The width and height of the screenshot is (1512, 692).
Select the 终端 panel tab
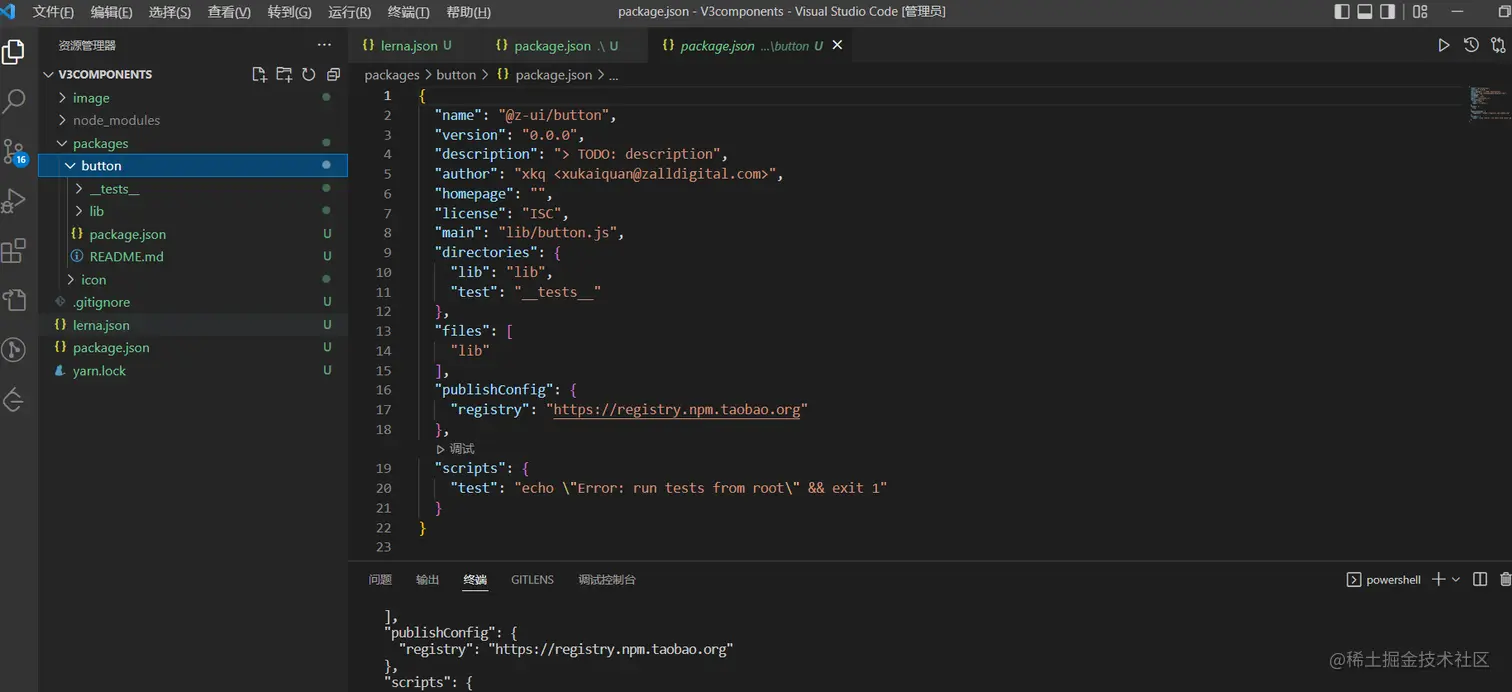[475, 580]
